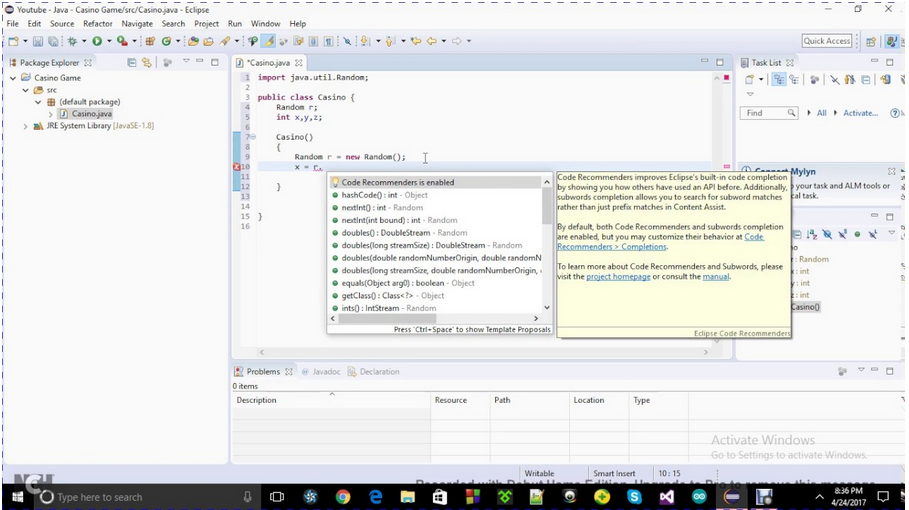Screen dimensions: 909x510
Task: Toggle Link with Editor in Package Explorer
Action: pos(146,62)
